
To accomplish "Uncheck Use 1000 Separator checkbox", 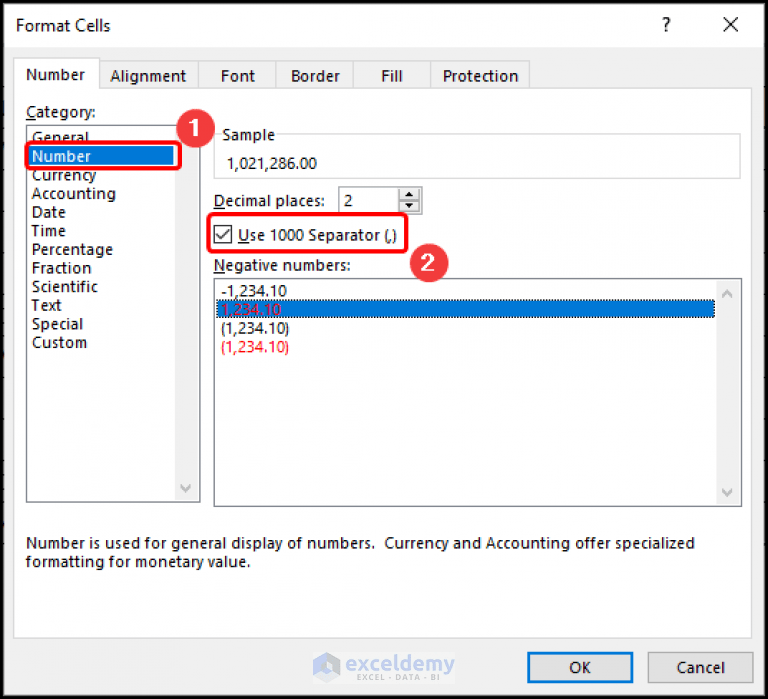I will (223, 234).
